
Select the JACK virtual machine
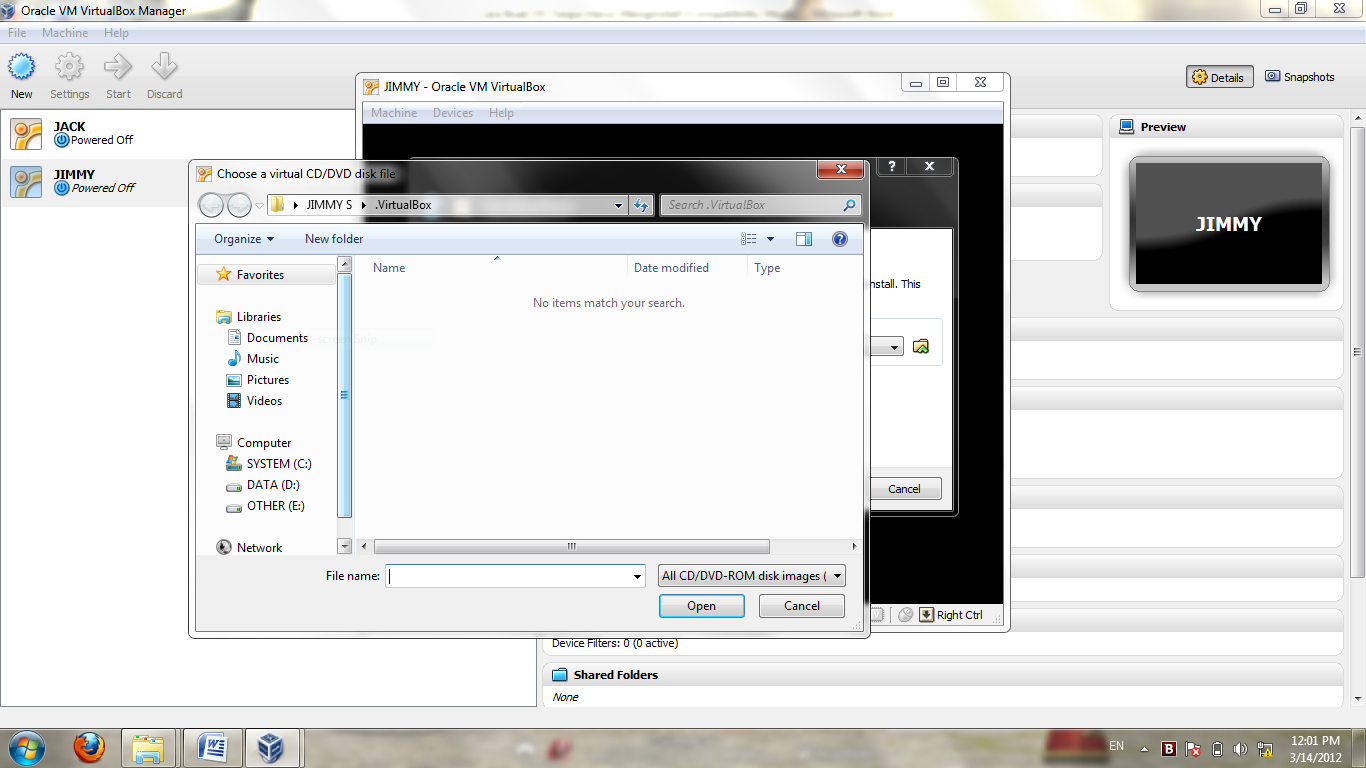(270, 134)
